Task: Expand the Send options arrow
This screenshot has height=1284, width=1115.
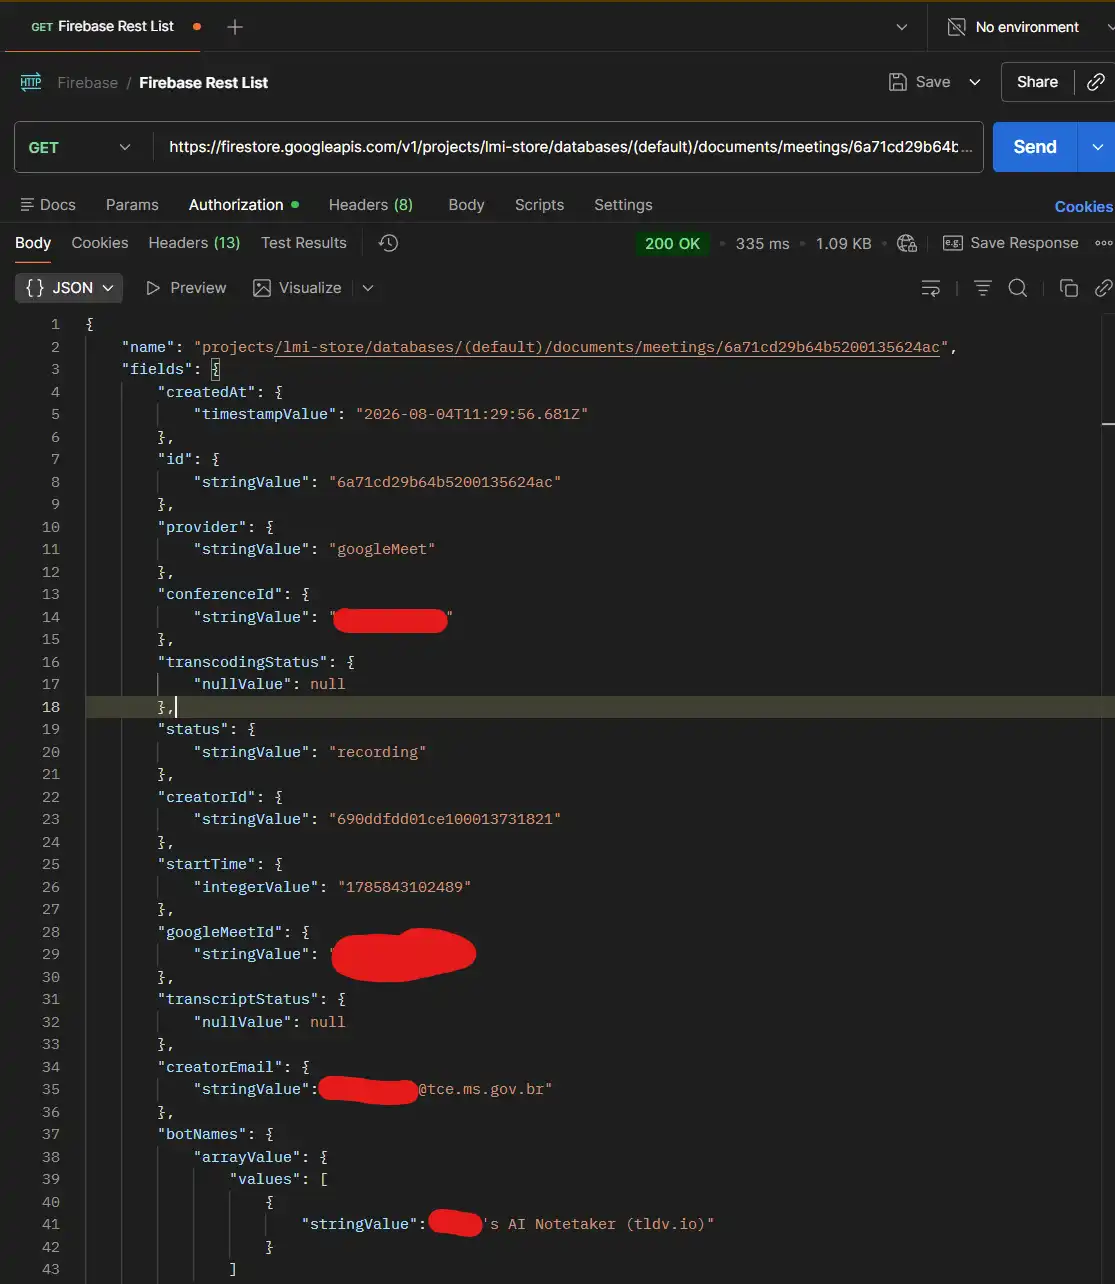Action: (x=1097, y=147)
